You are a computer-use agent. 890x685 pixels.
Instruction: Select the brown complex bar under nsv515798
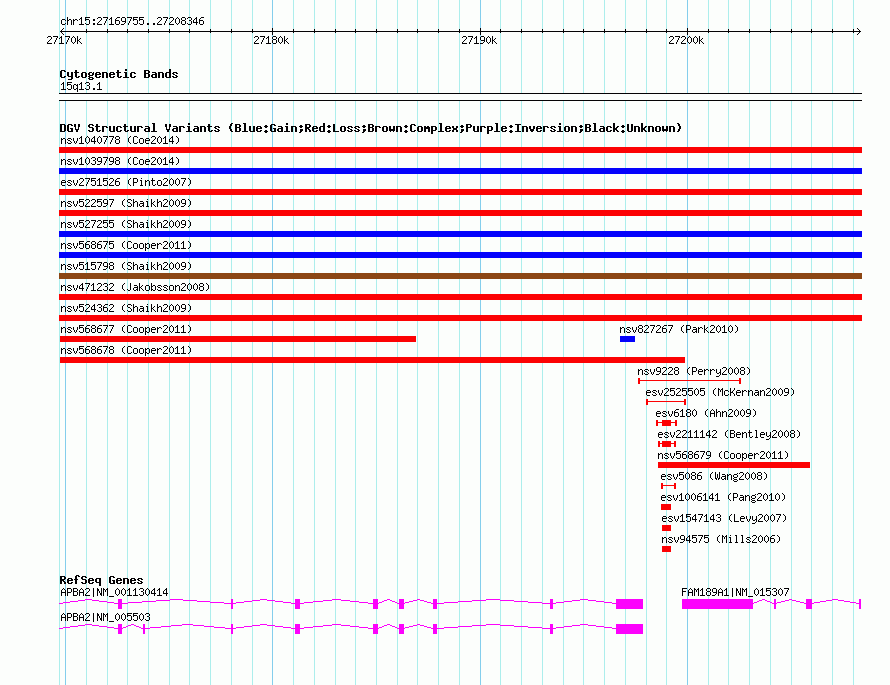[x=460, y=276]
